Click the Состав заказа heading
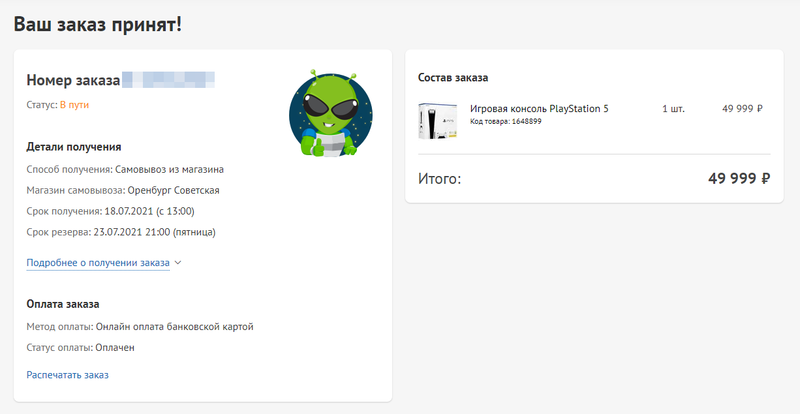Viewport: 800px width, 414px height. click(453, 78)
